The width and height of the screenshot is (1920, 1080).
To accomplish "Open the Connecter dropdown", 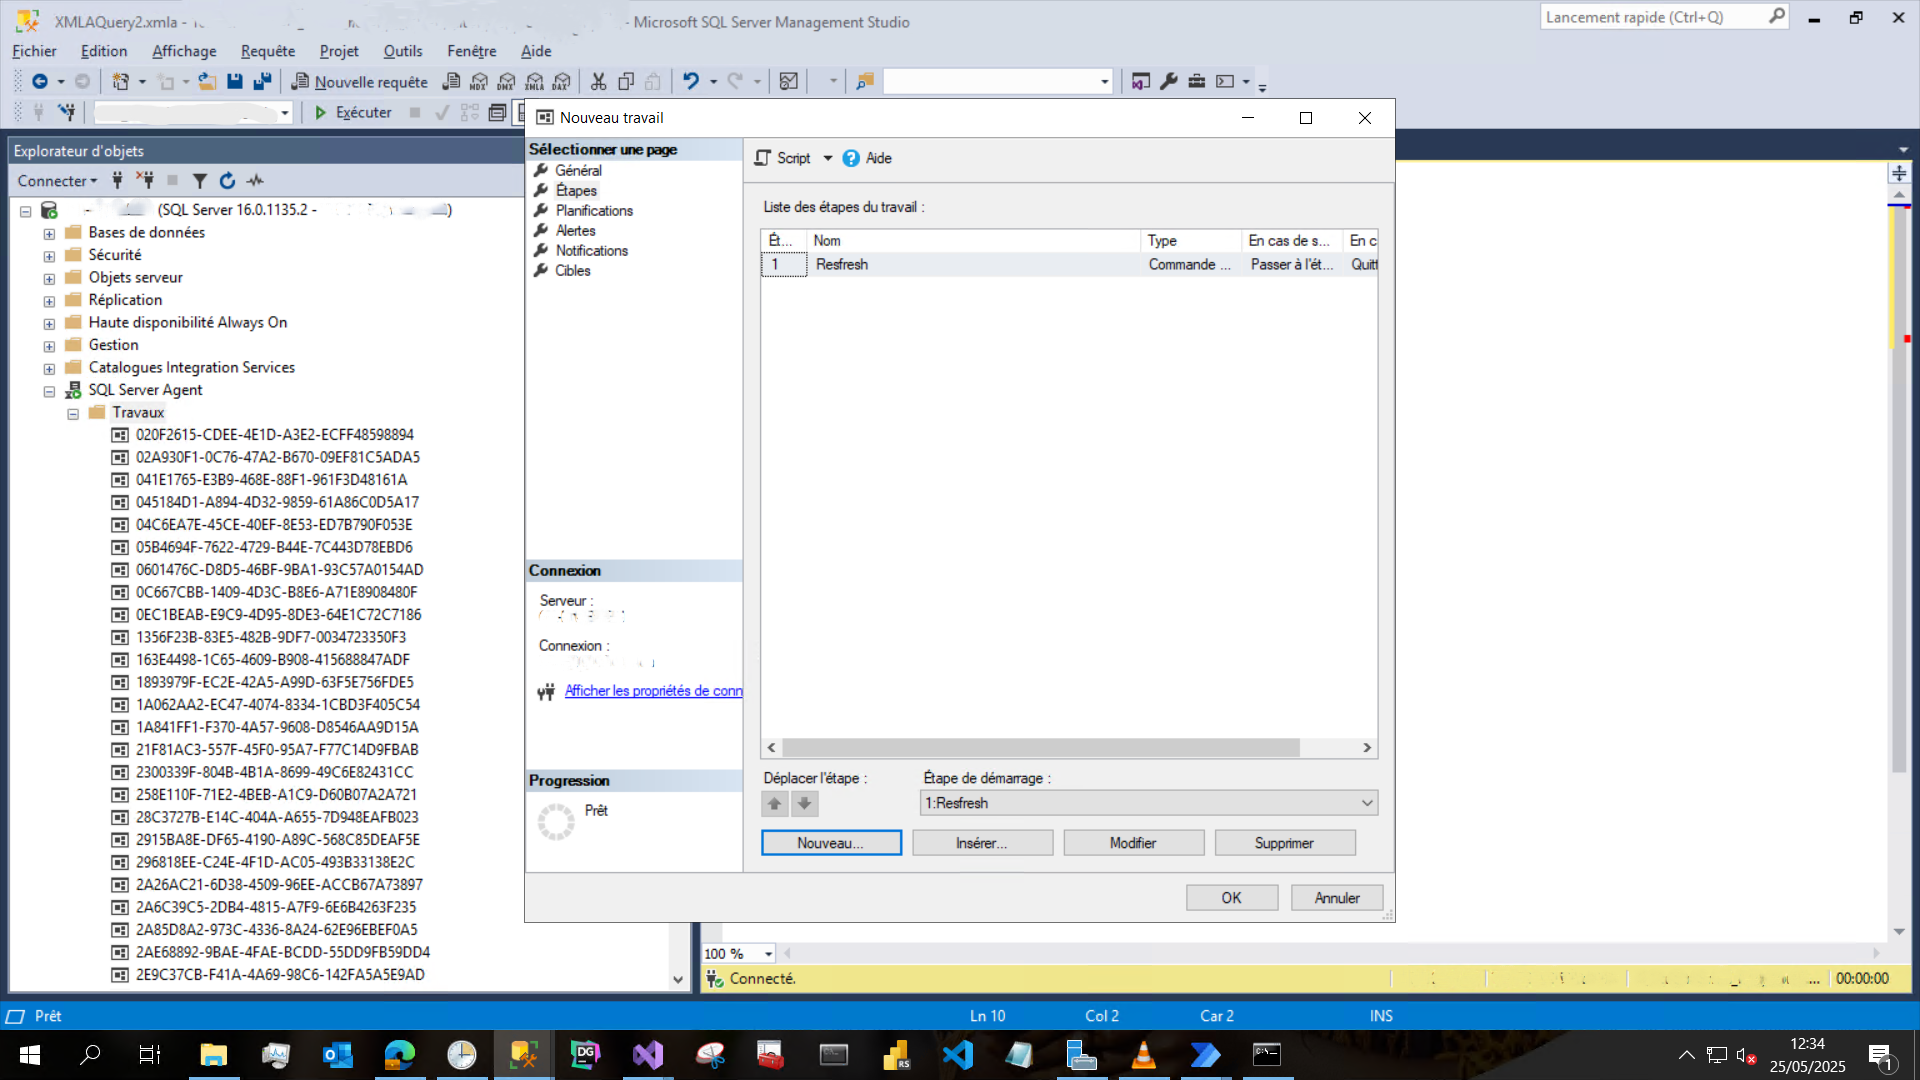I will pyautogui.click(x=57, y=181).
